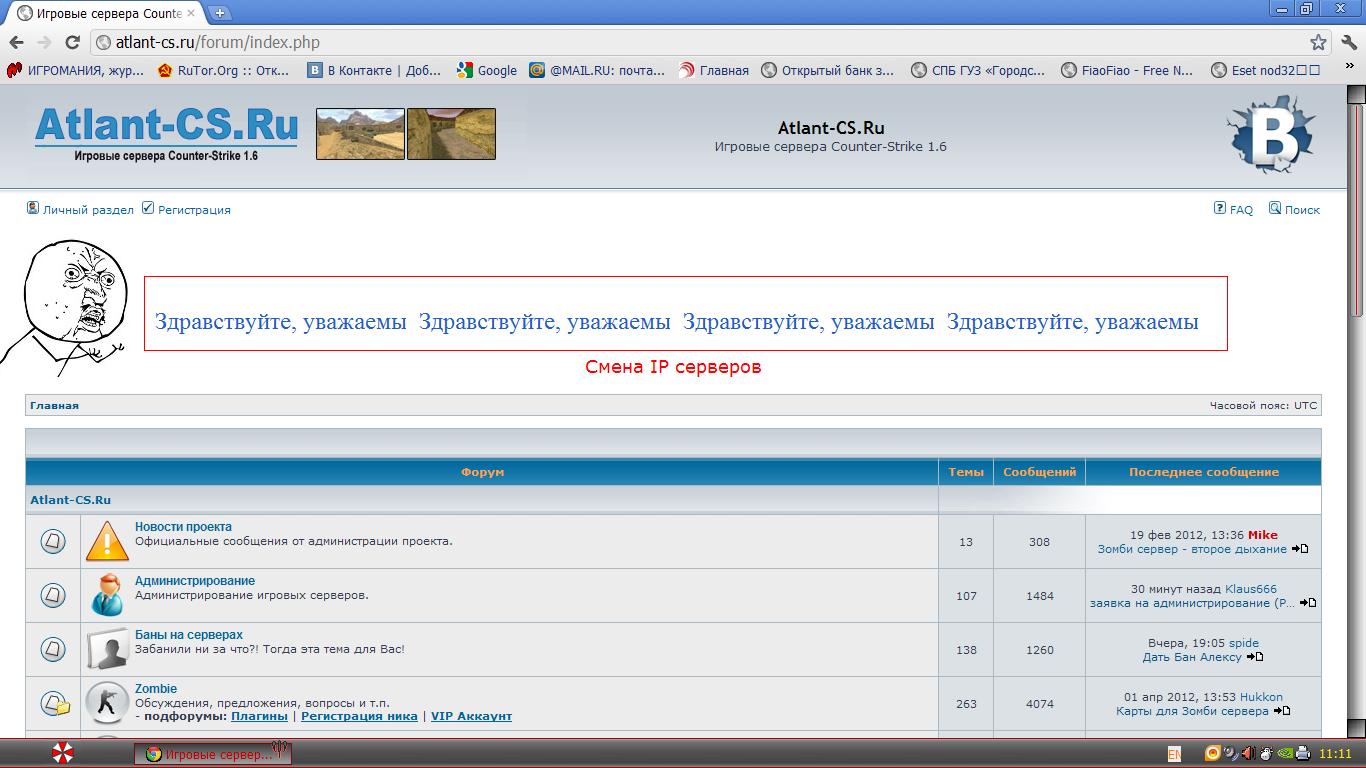Go to last post icon in Администрирование row
Screen dimensions: 1366x768
click(x=1308, y=603)
